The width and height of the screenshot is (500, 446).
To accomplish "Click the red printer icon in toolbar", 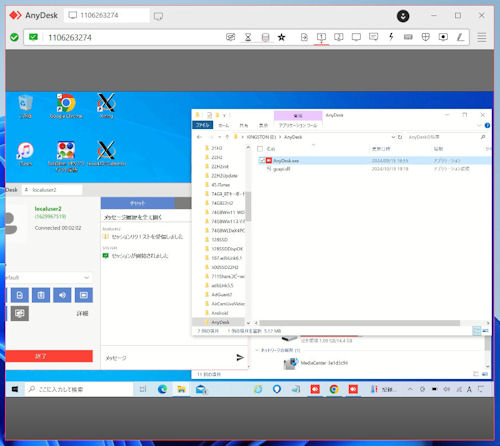I will (265, 37).
